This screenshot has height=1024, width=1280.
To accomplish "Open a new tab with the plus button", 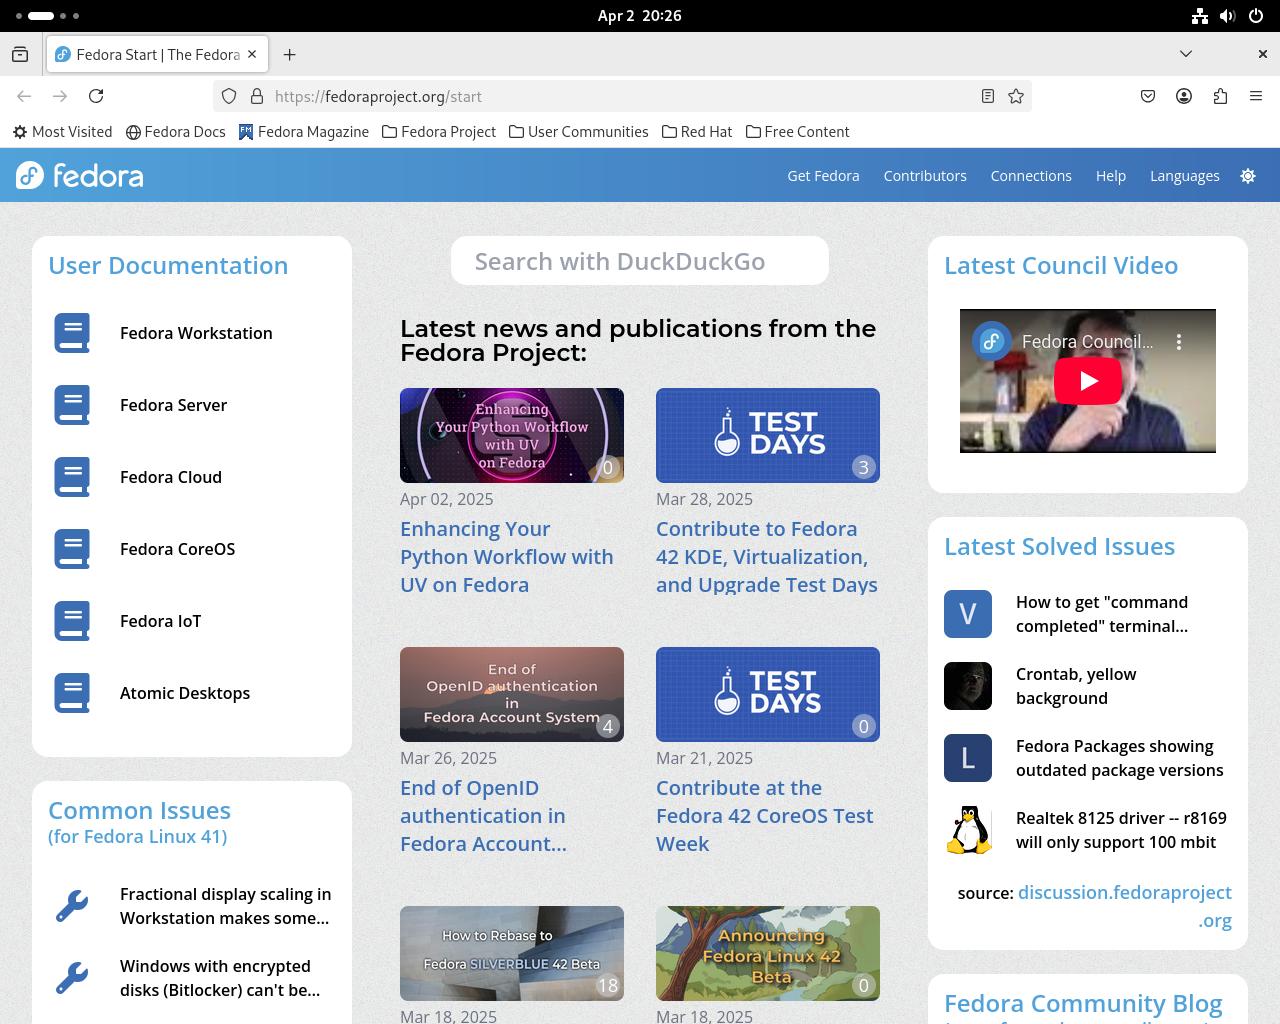I will coord(289,54).
